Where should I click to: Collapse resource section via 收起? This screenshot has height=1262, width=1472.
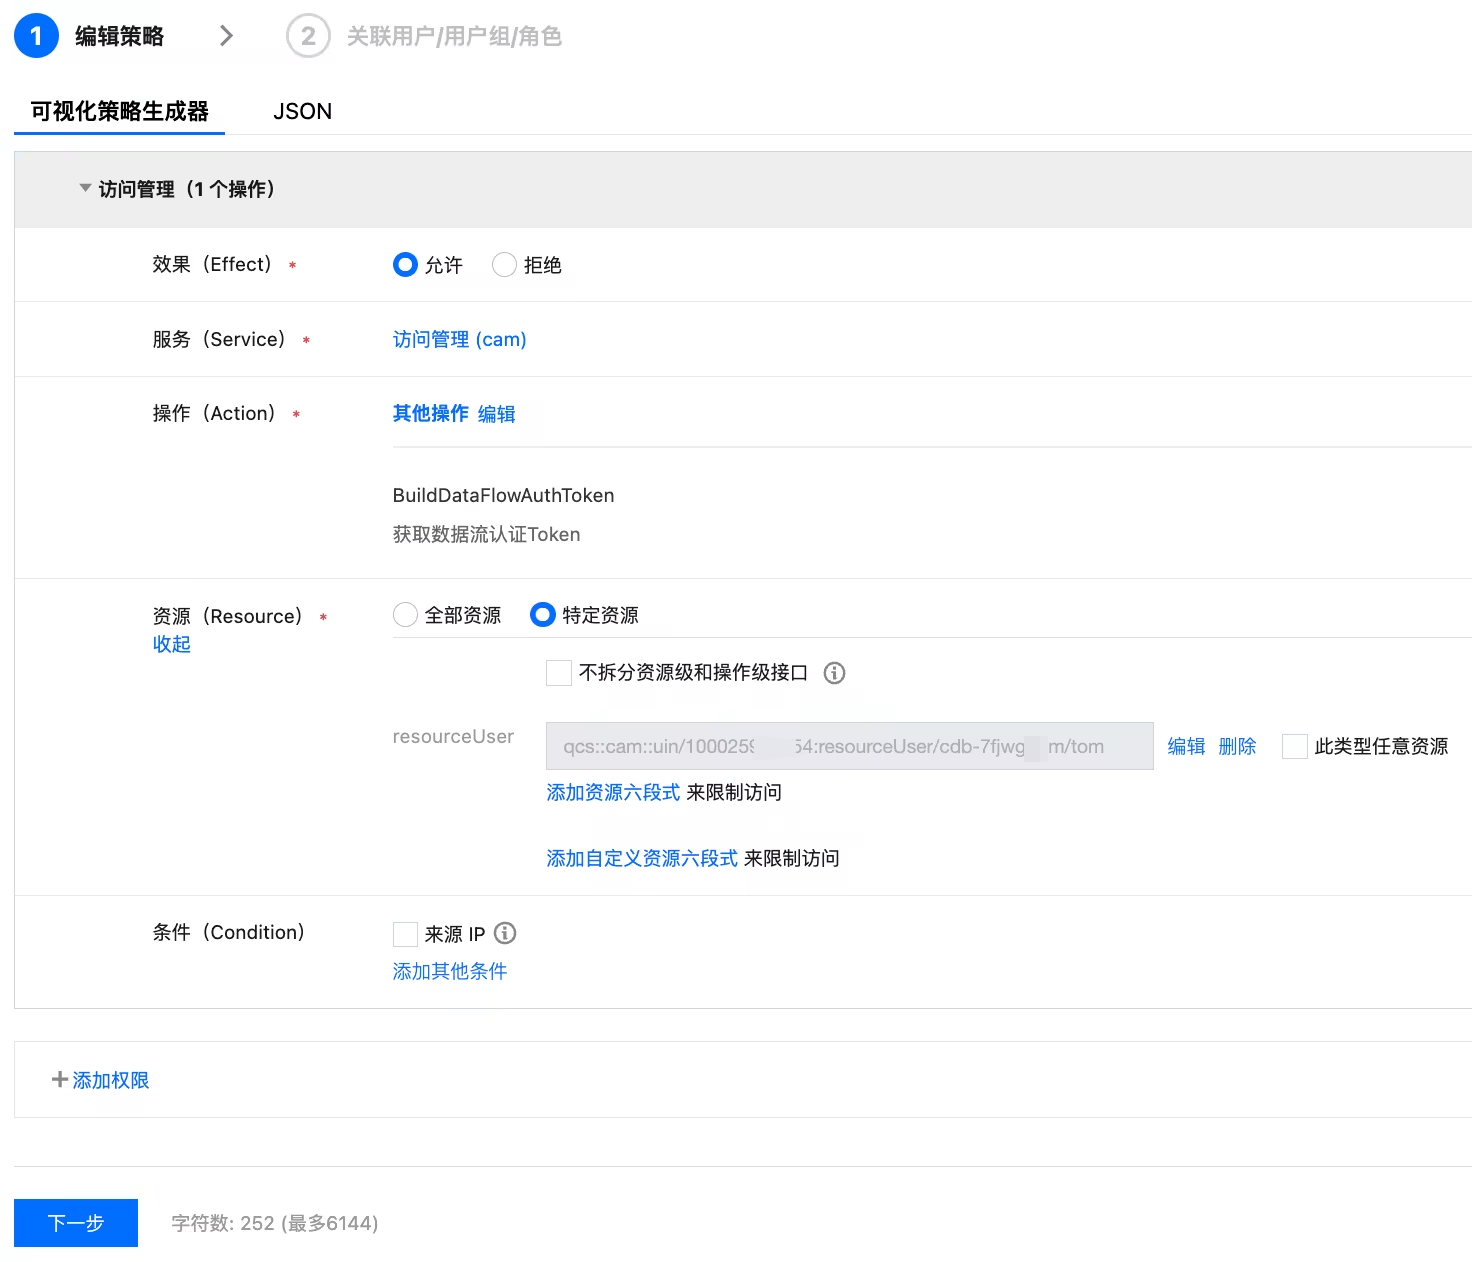coord(171,644)
